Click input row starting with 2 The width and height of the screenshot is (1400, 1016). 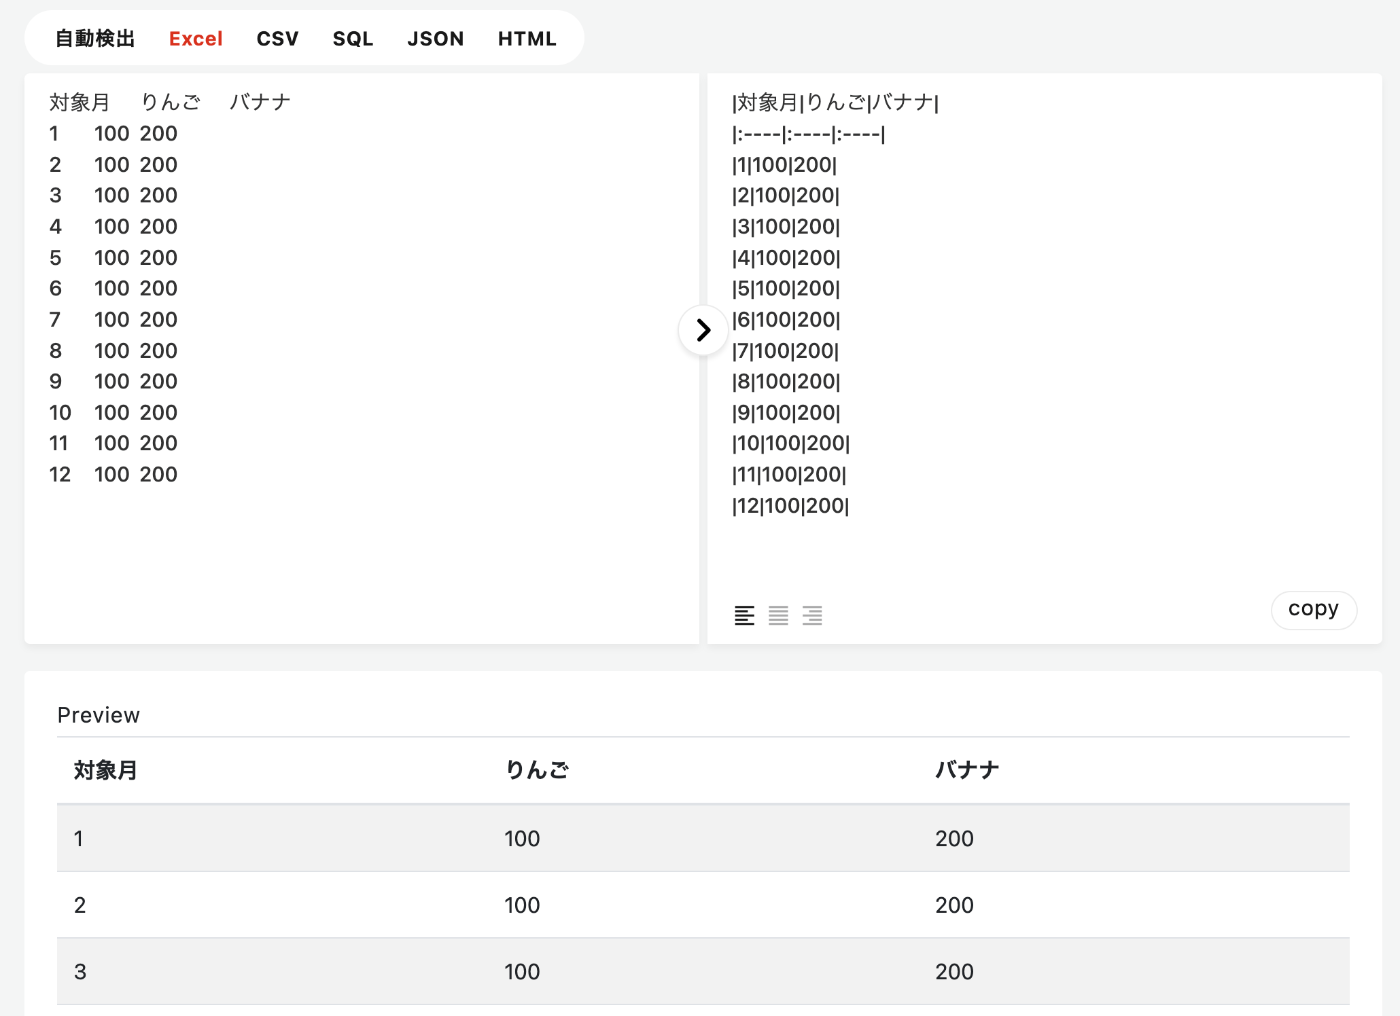pos(113,165)
